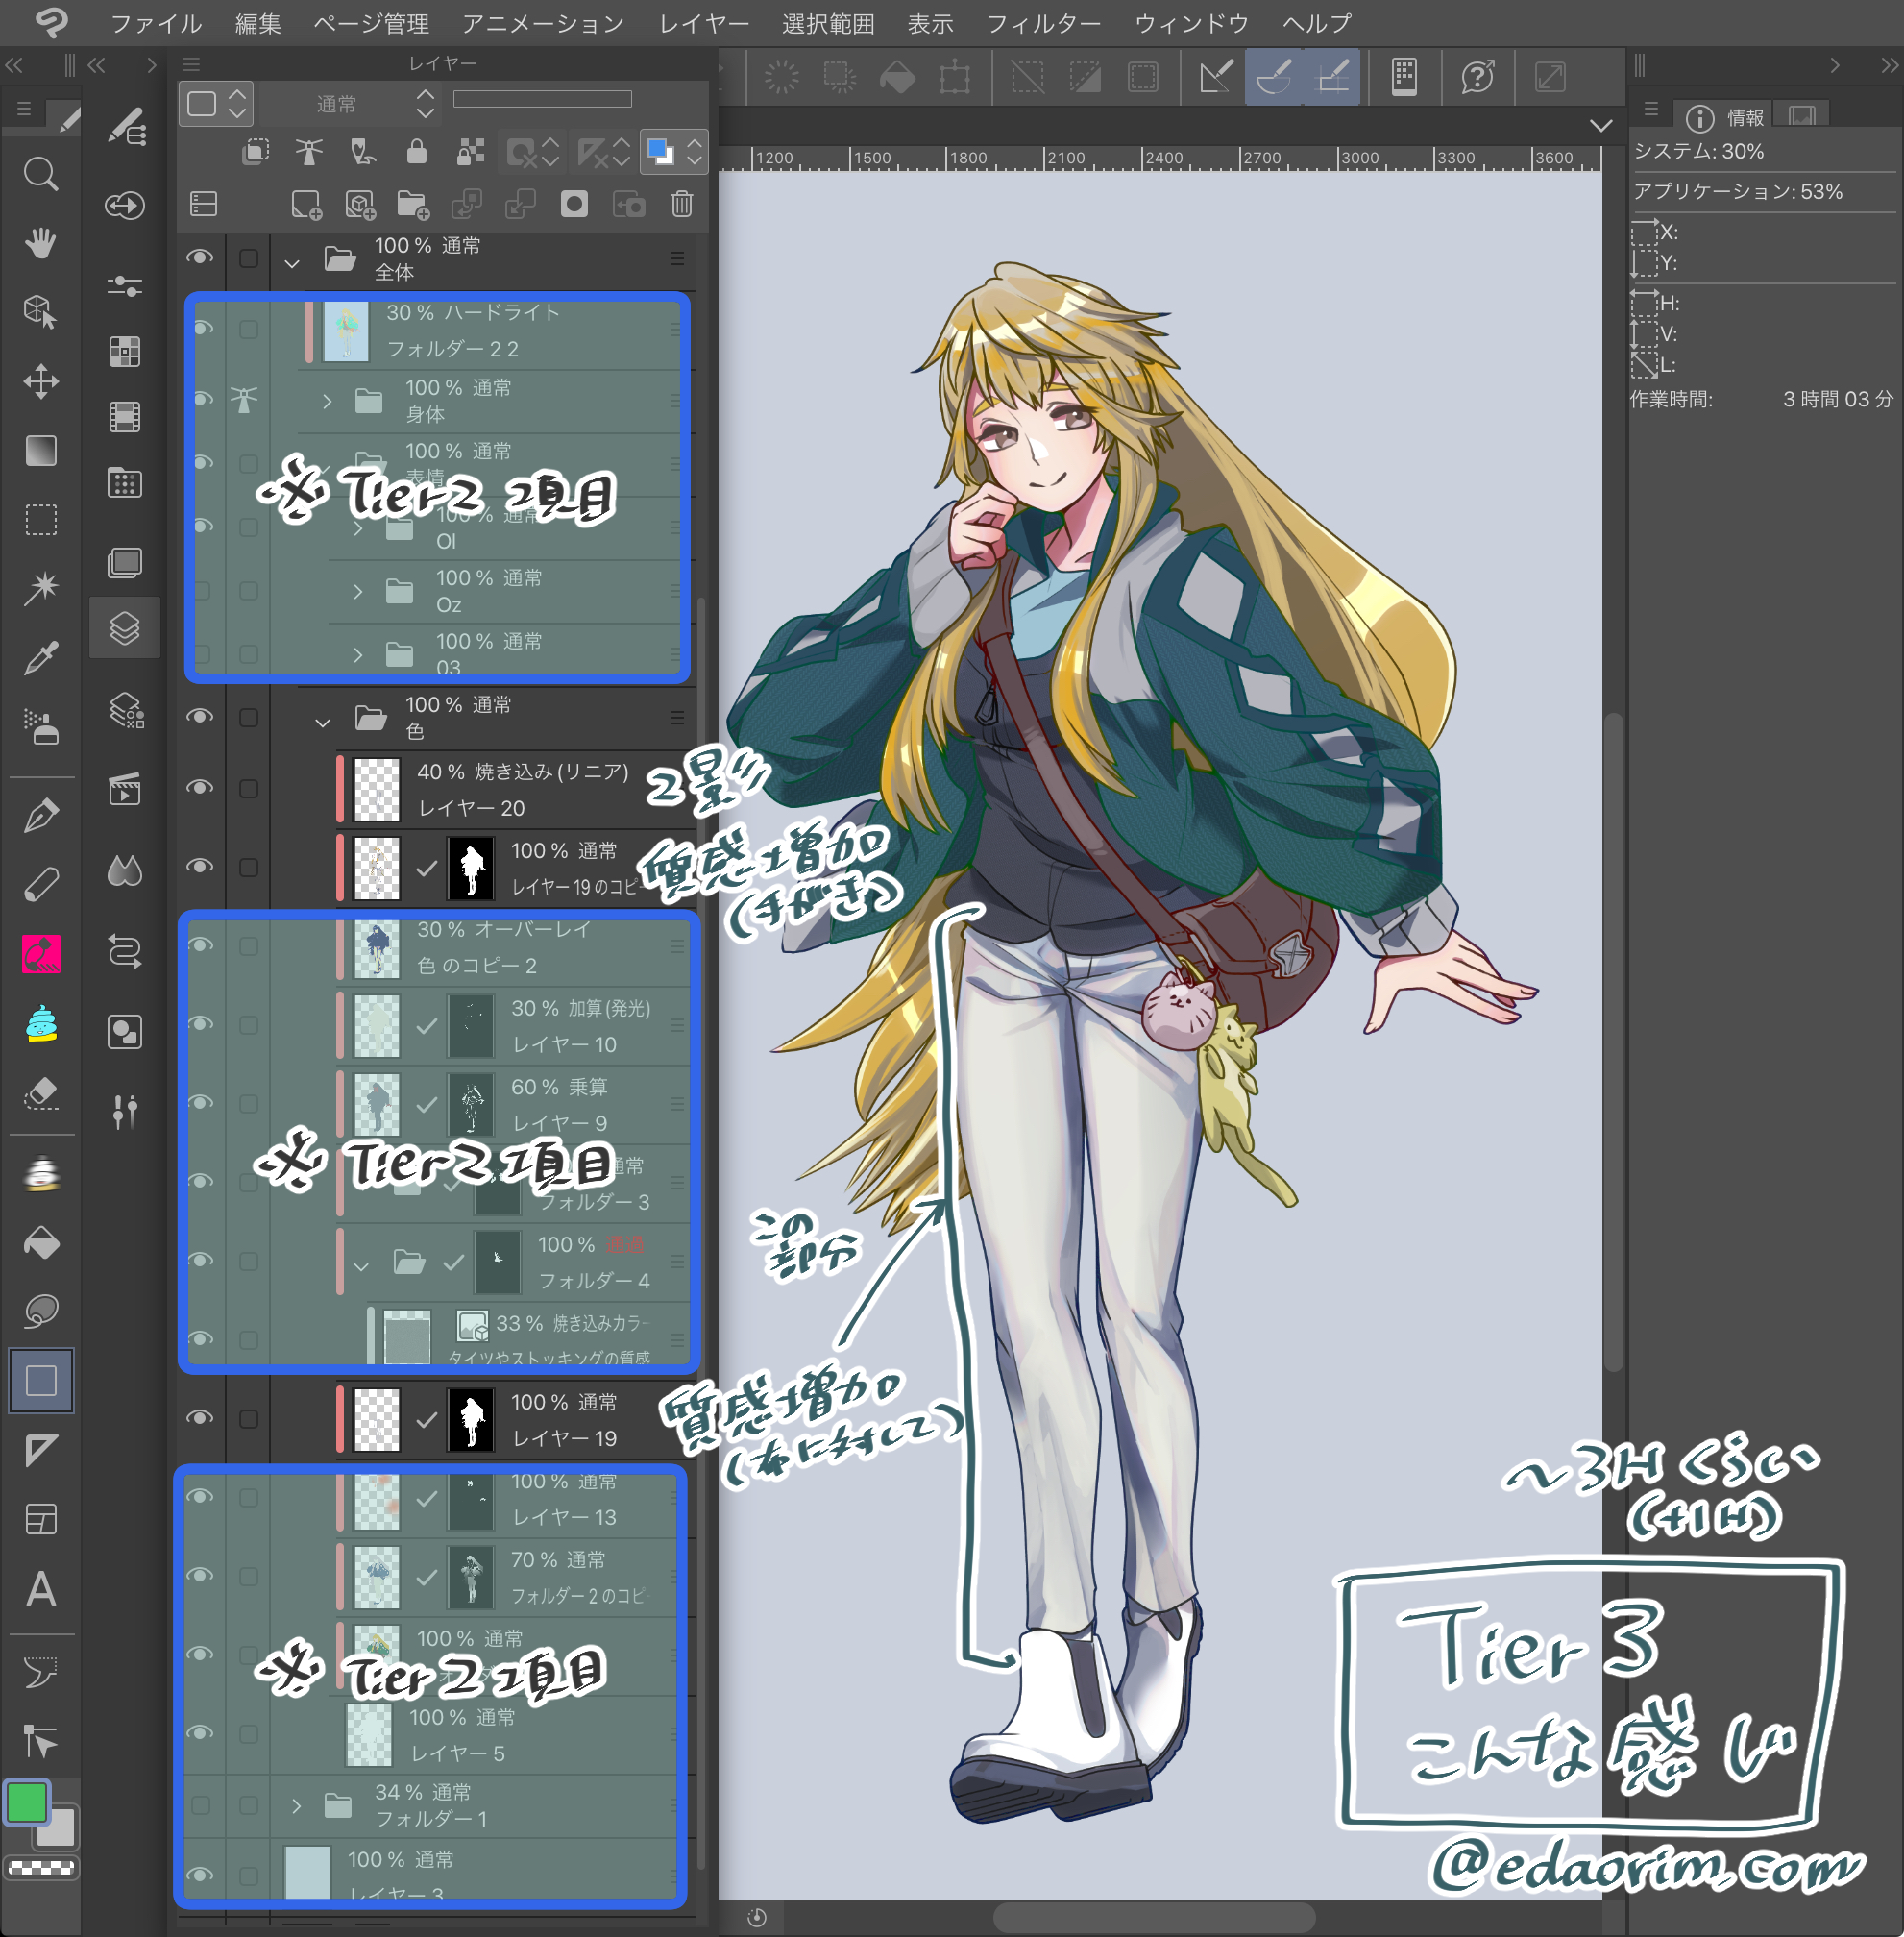
Task: Click the Delete layer trash icon
Action: click(681, 204)
